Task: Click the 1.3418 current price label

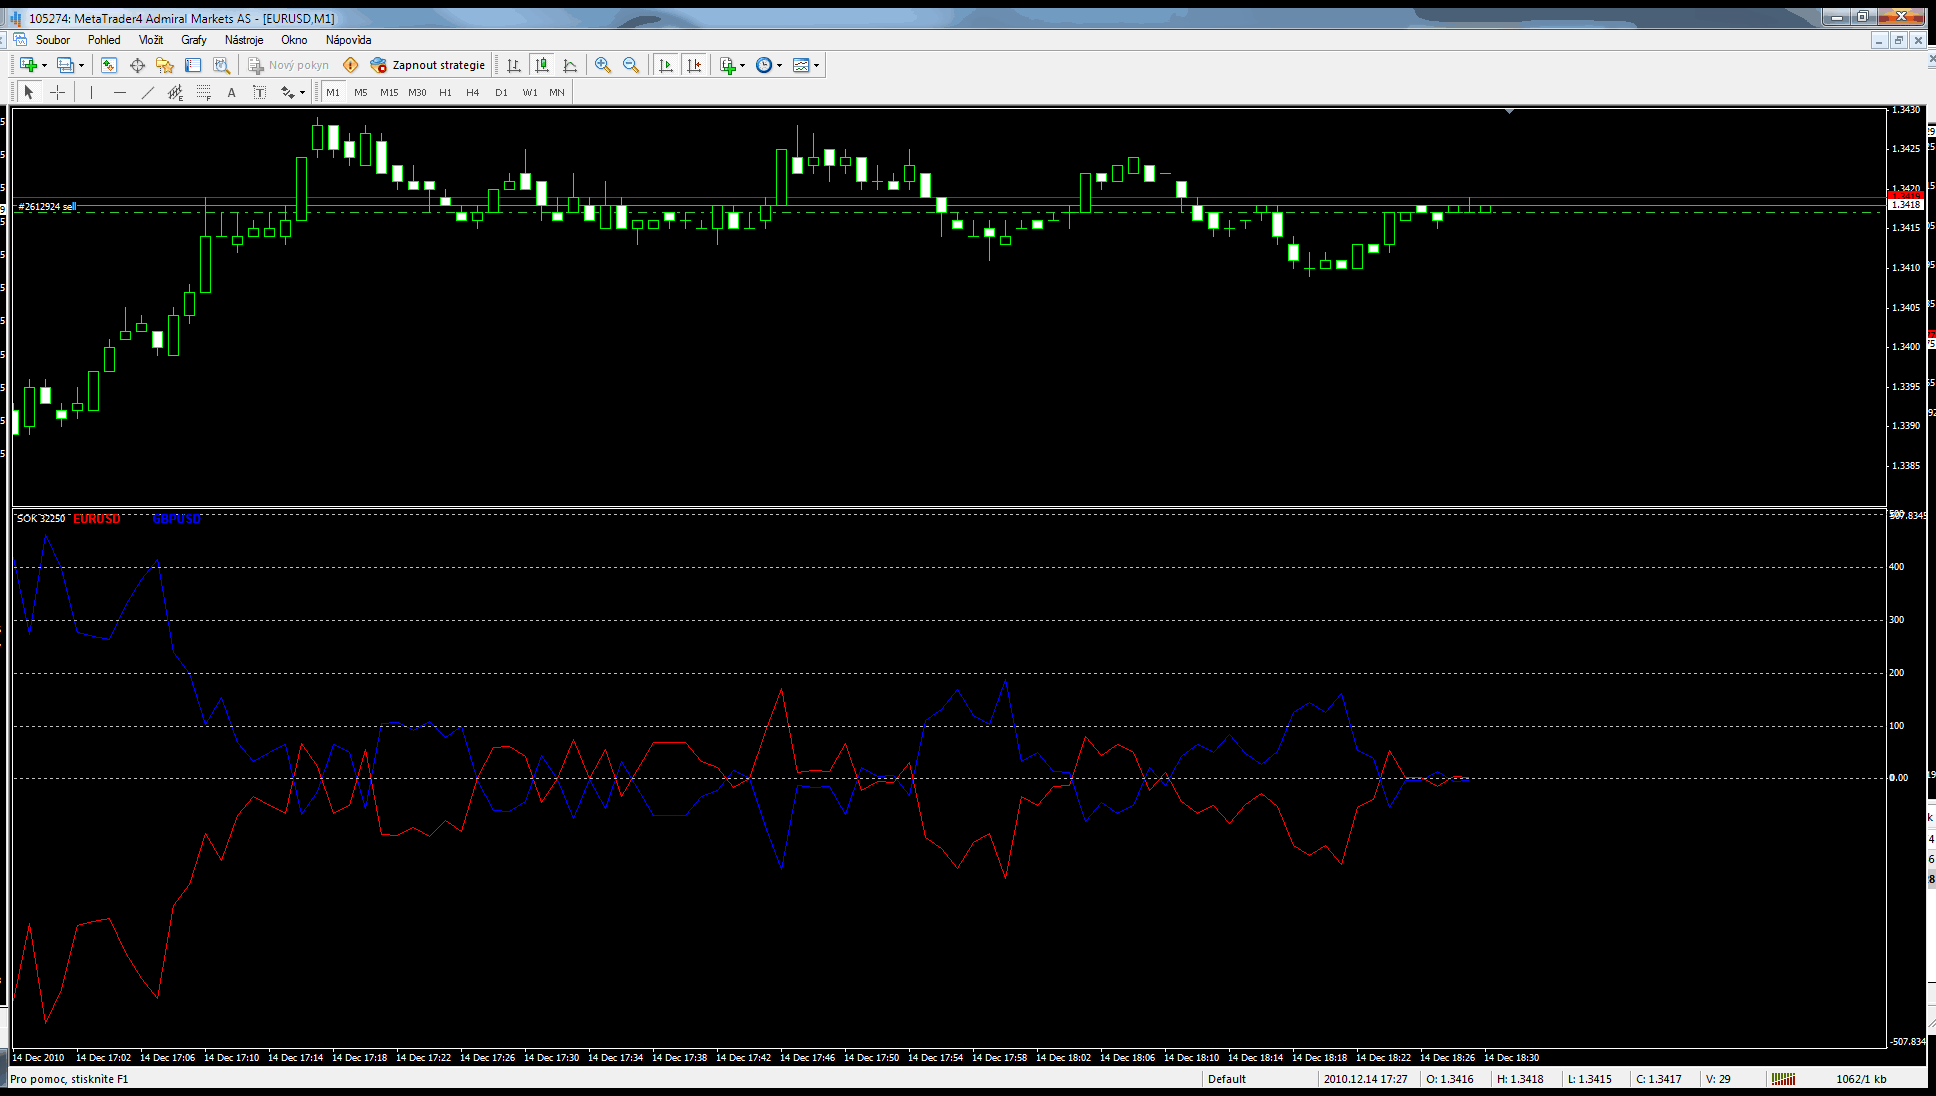Action: pos(1905,204)
